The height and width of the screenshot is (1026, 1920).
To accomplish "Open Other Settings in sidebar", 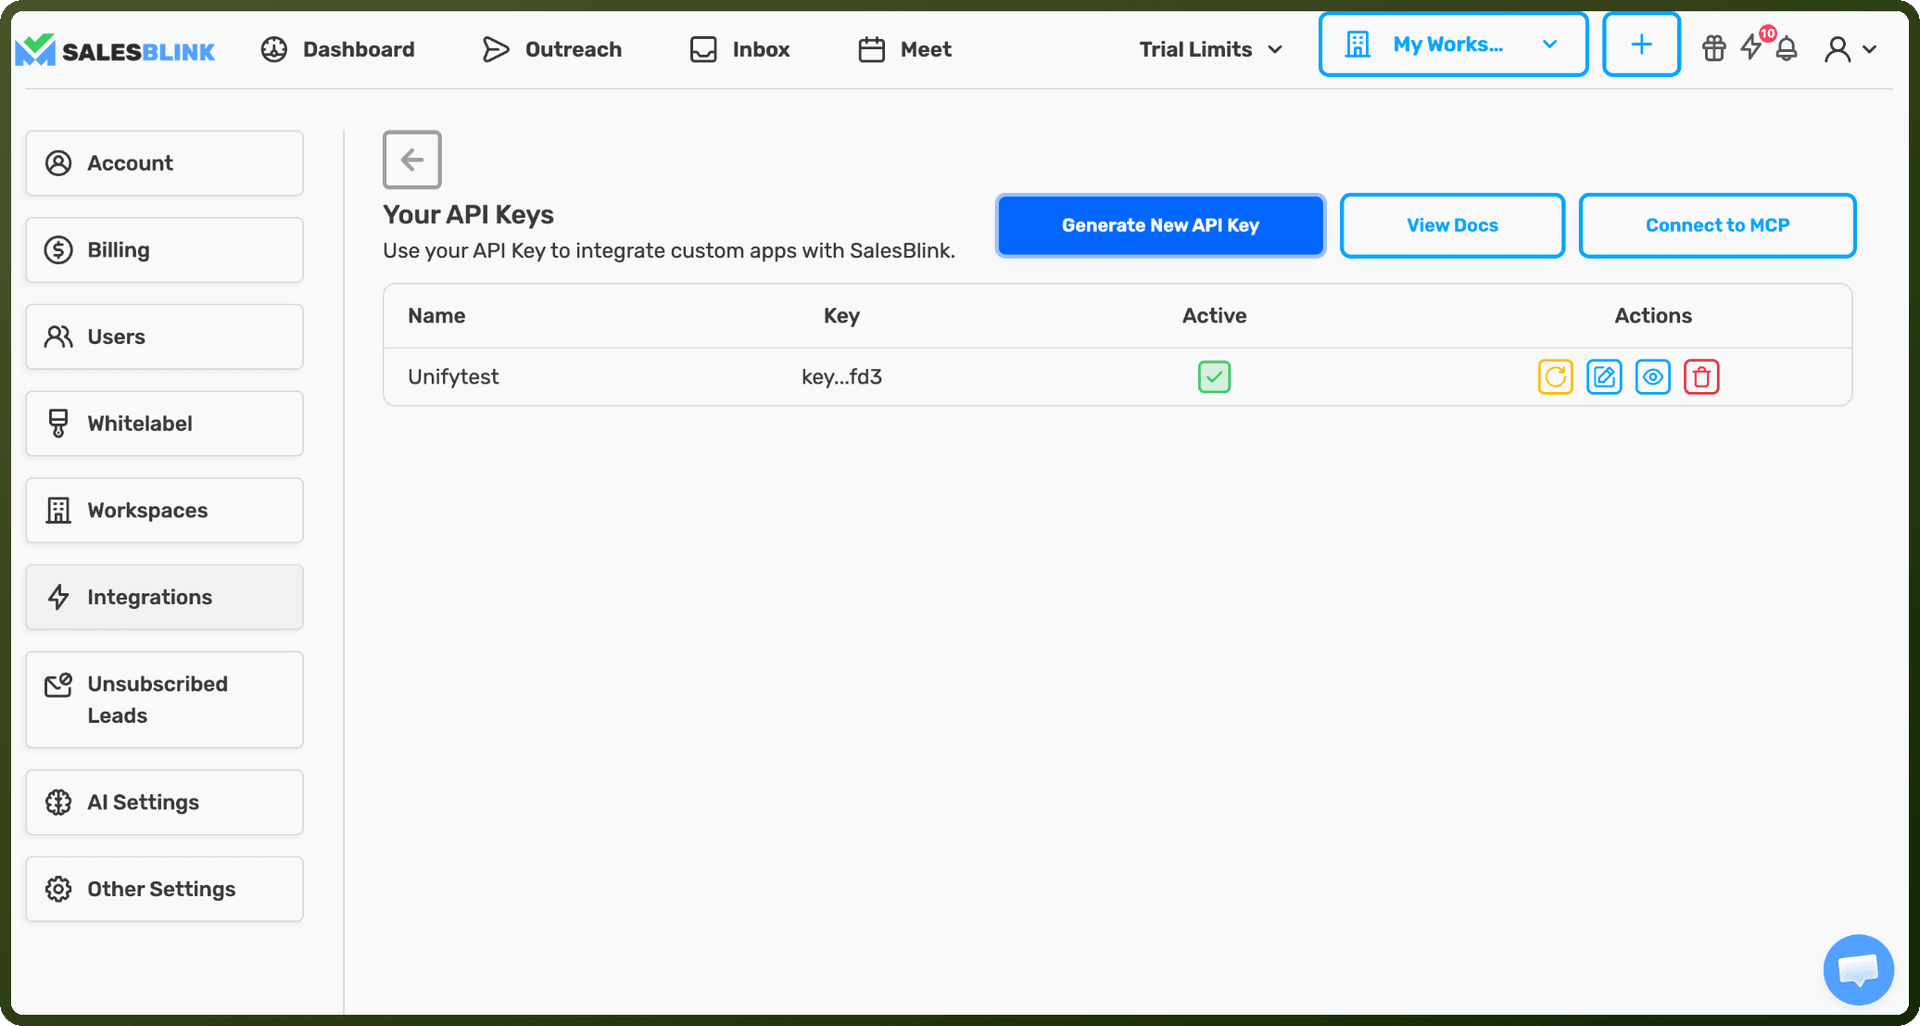I will click(165, 889).
